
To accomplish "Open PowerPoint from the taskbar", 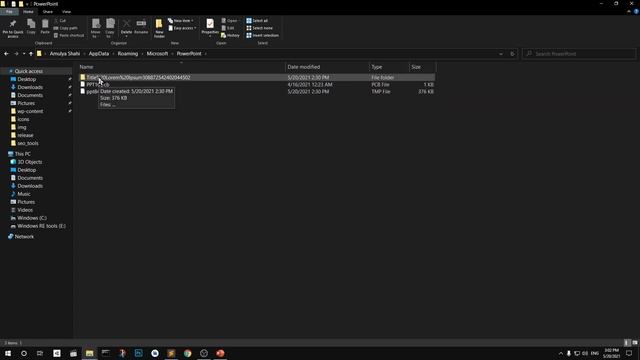I will click(x=220, y=353).
